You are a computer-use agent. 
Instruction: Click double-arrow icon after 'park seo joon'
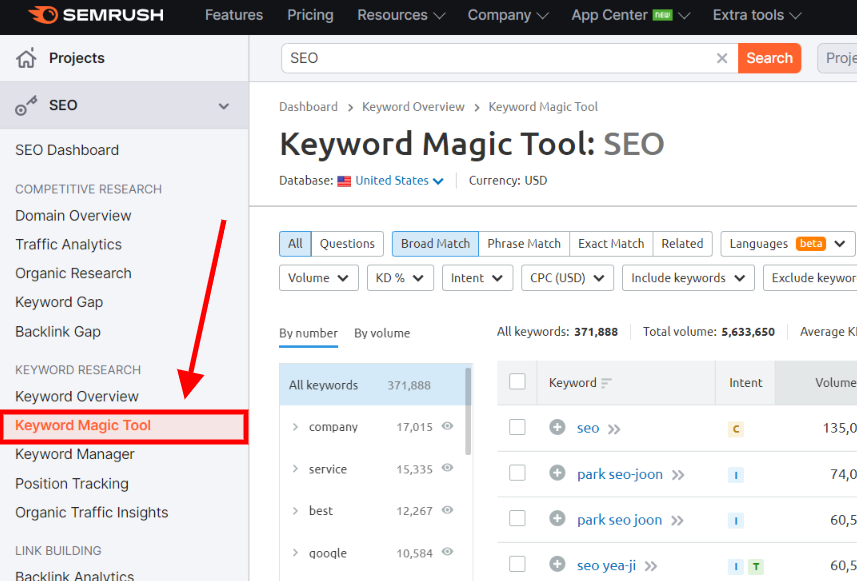pos(677,520)
